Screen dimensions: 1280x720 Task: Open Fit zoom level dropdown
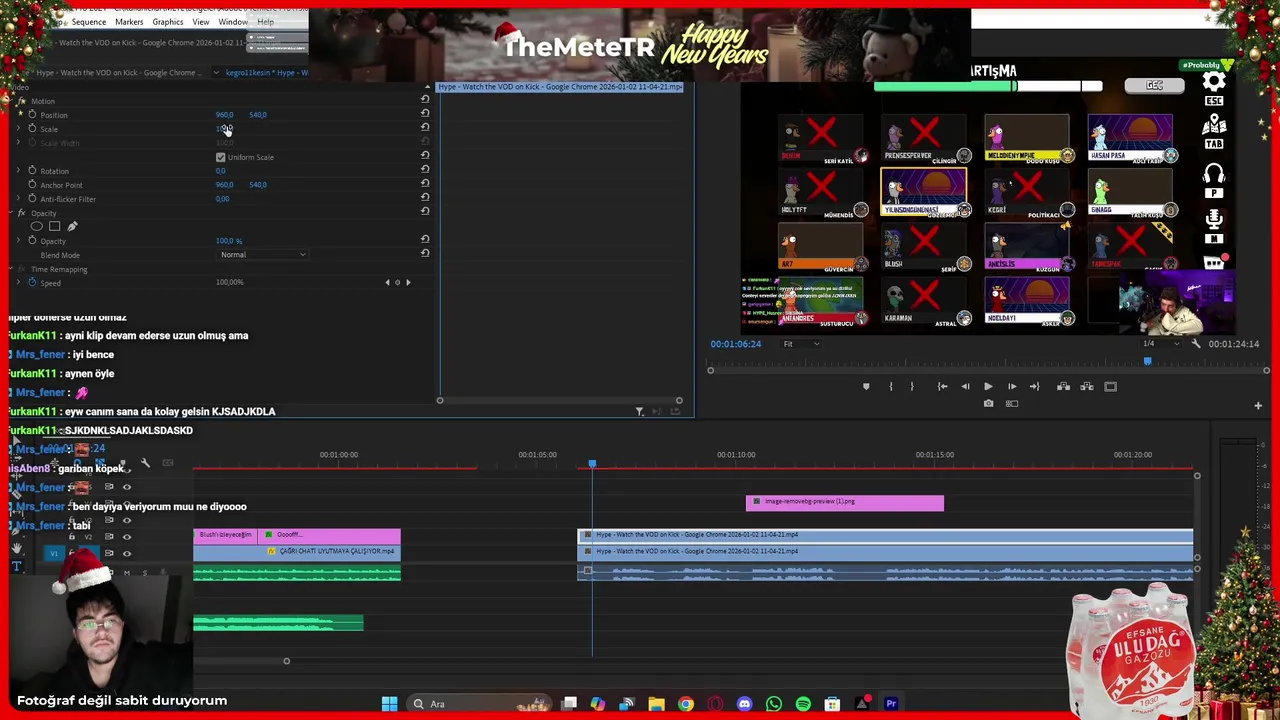801,344
